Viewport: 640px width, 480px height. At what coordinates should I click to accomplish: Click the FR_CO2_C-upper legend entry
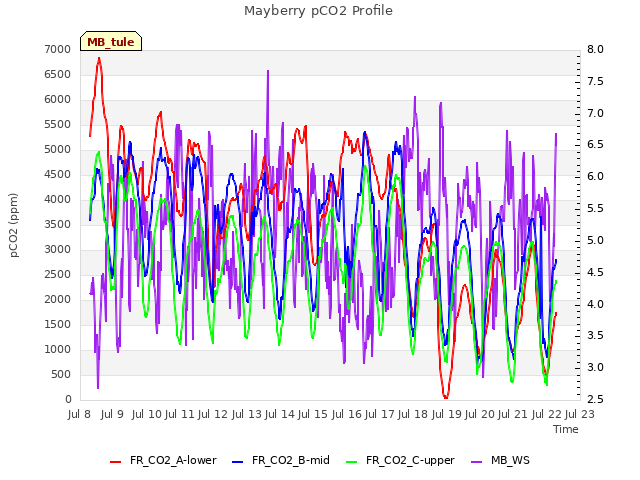(x=400, y=460)
